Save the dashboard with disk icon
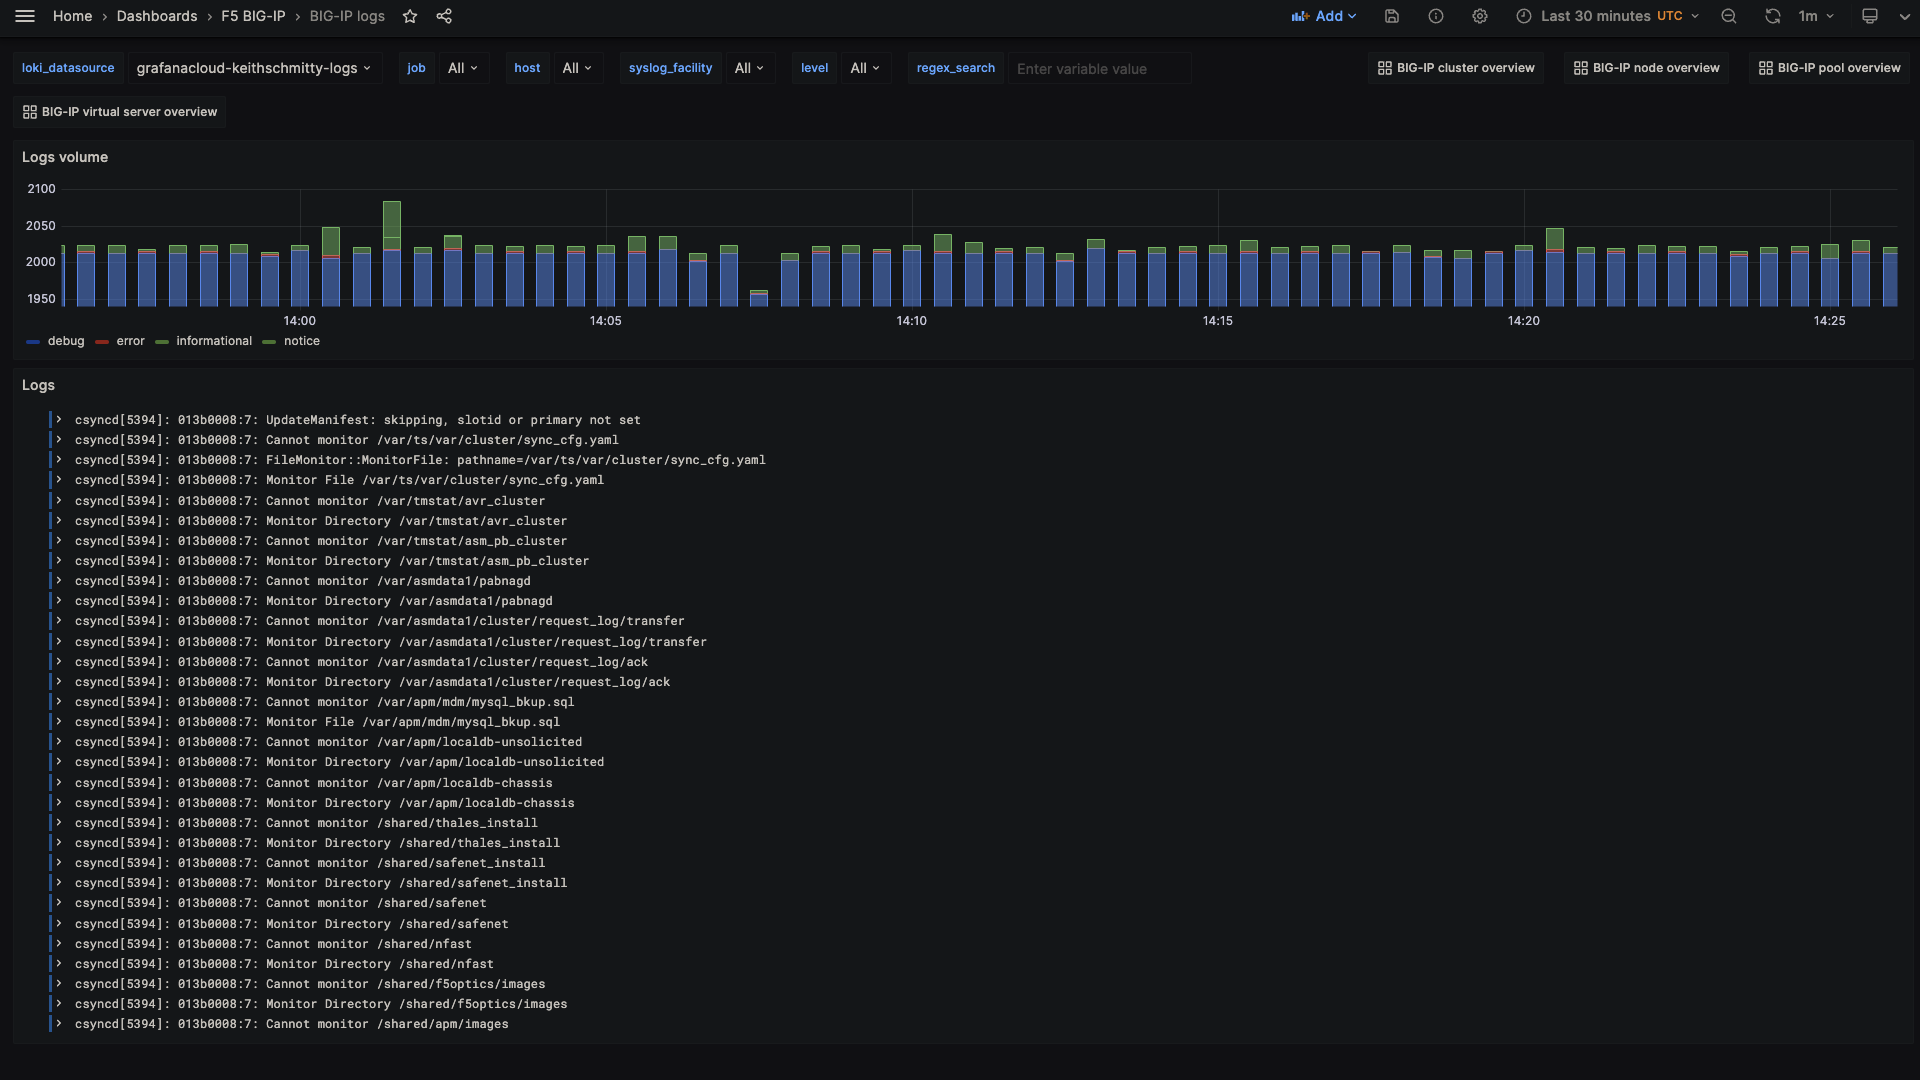 pos(1391,16)
